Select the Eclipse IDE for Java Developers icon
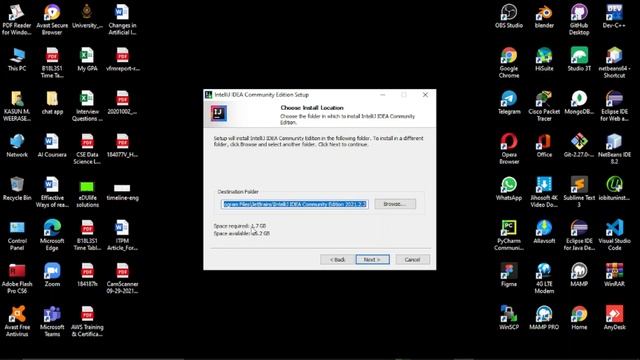The image size is (640, 360). click(579, 235)
